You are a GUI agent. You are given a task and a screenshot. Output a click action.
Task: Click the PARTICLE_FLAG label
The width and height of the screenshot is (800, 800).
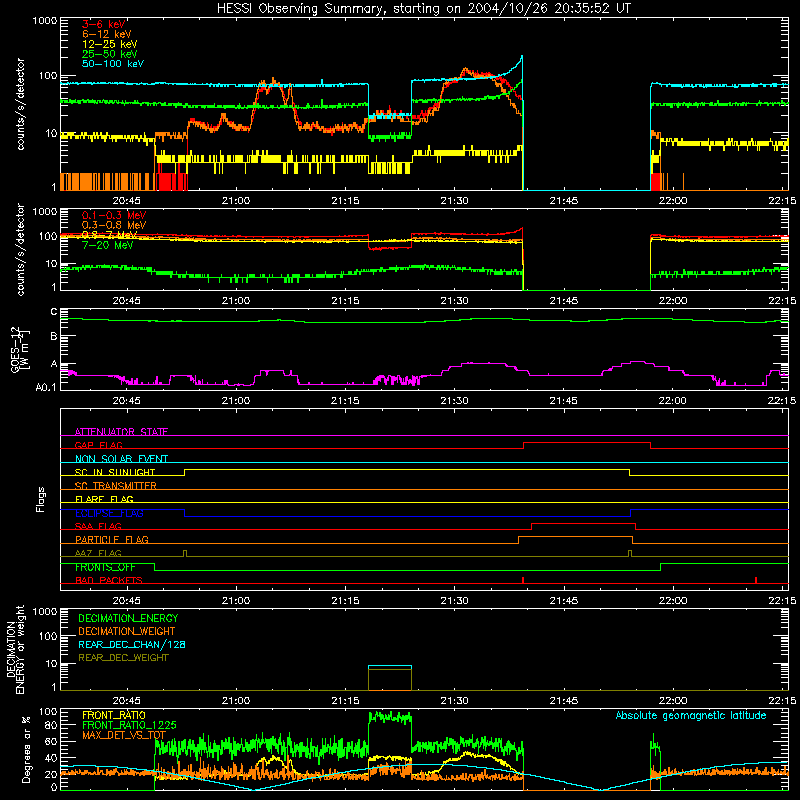click(x=112, y=539)
